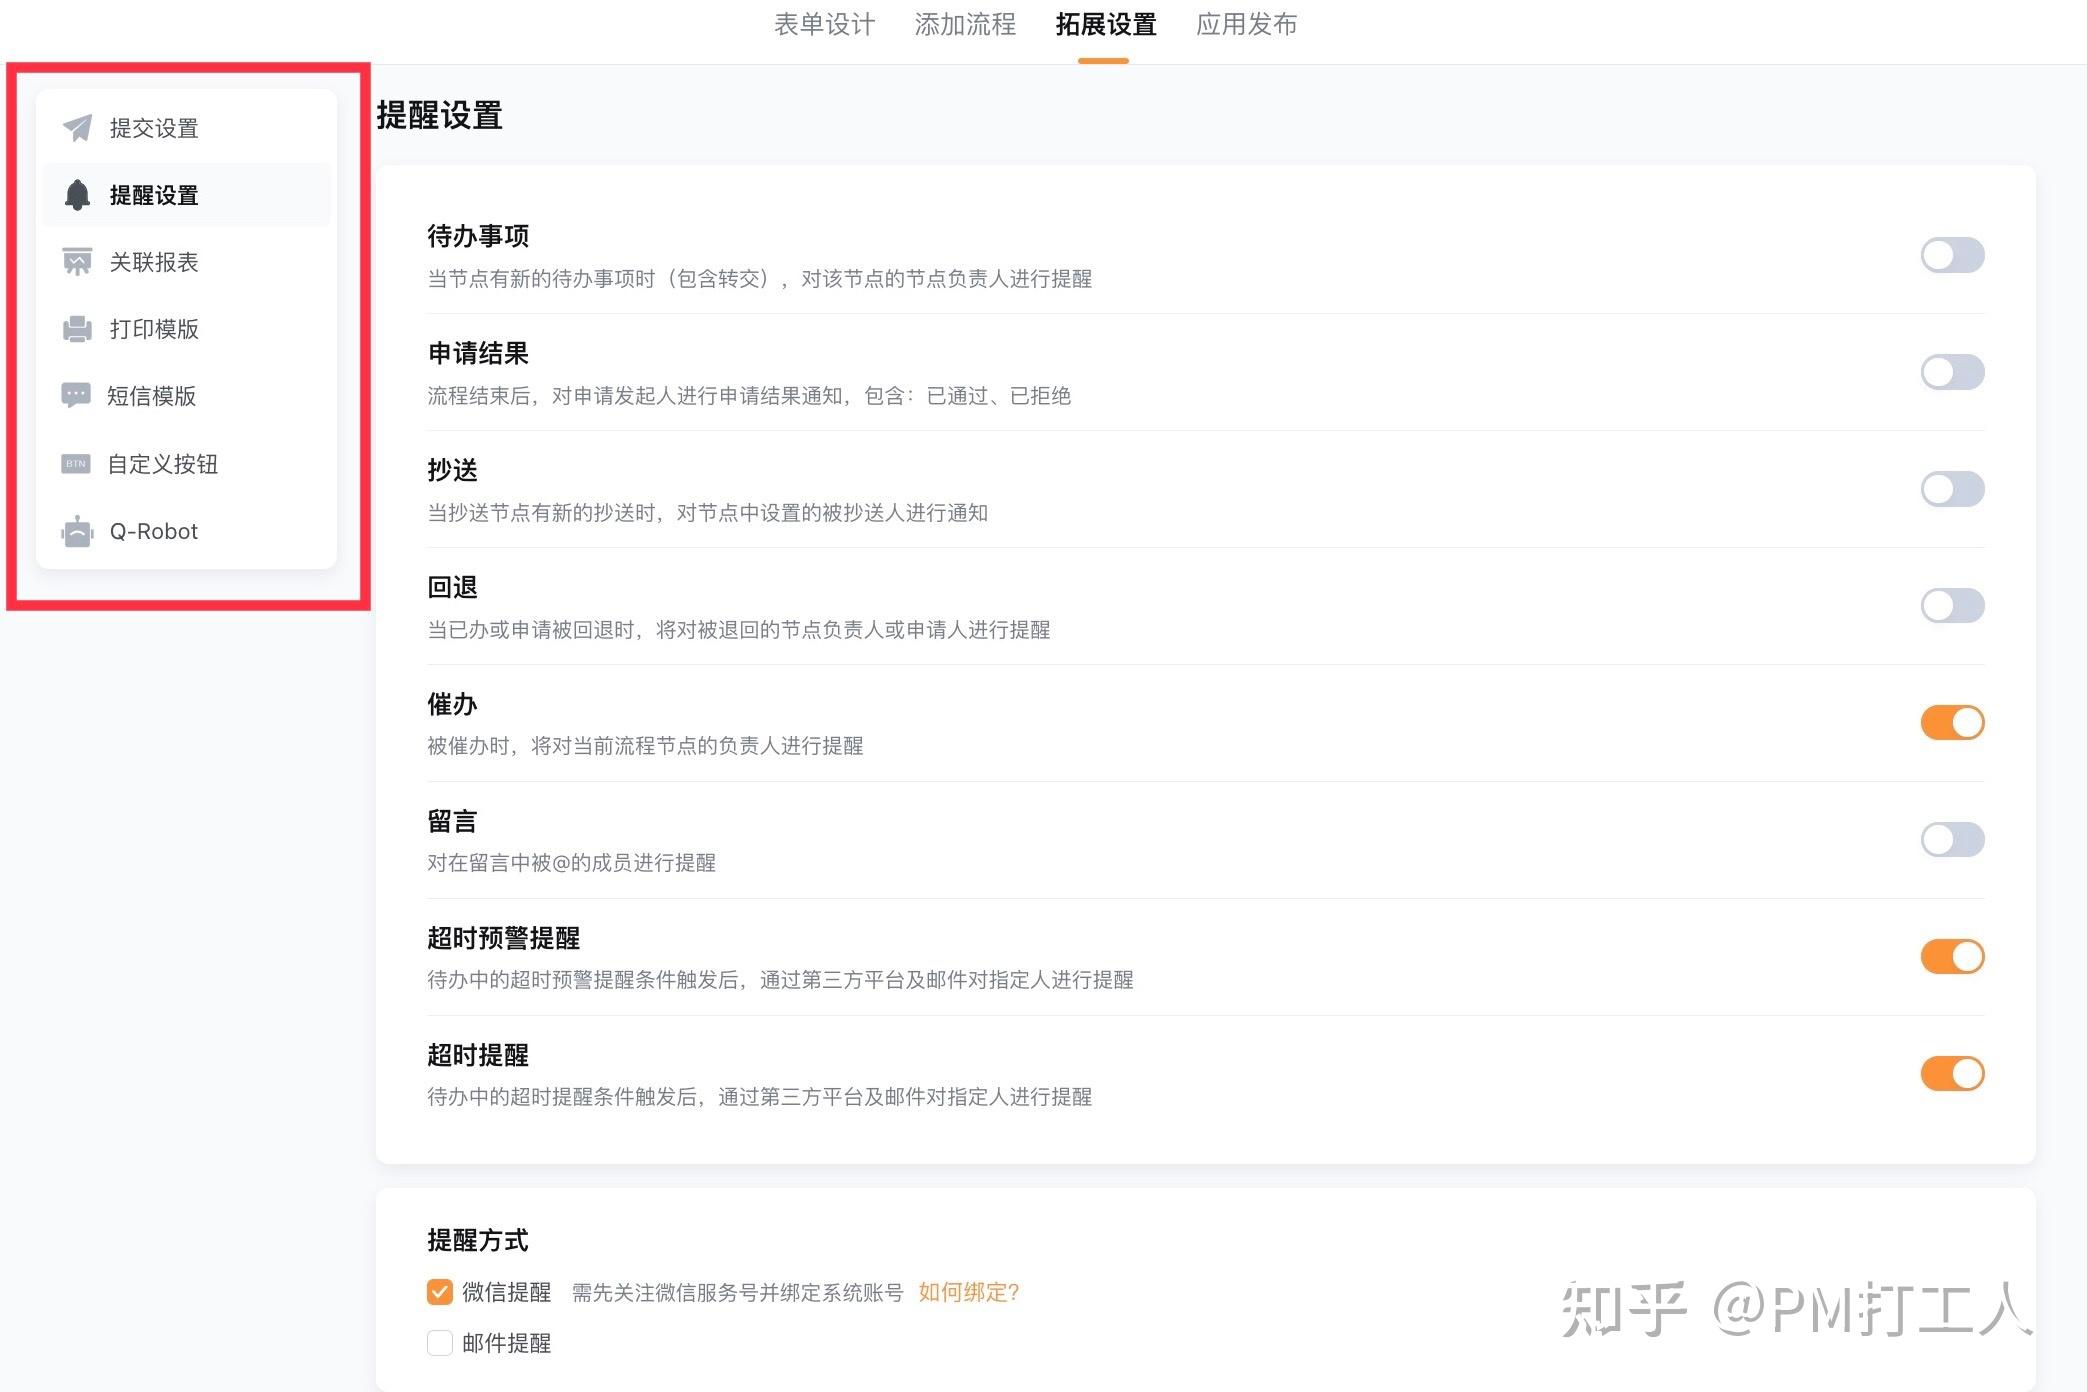This screenshot has width=2087, height=1392.
Task: Click the 超时预警提醒 setting title
Action: click(x=503, y=938)
